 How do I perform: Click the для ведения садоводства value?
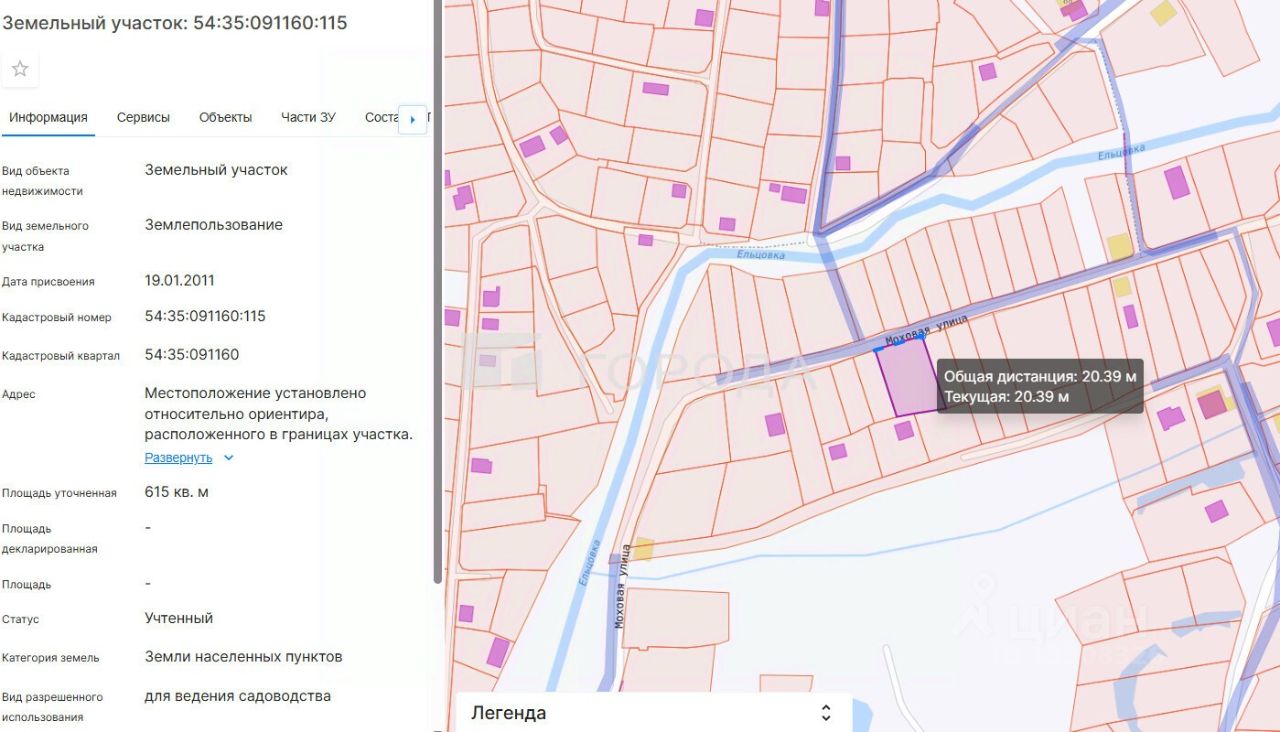238,695
